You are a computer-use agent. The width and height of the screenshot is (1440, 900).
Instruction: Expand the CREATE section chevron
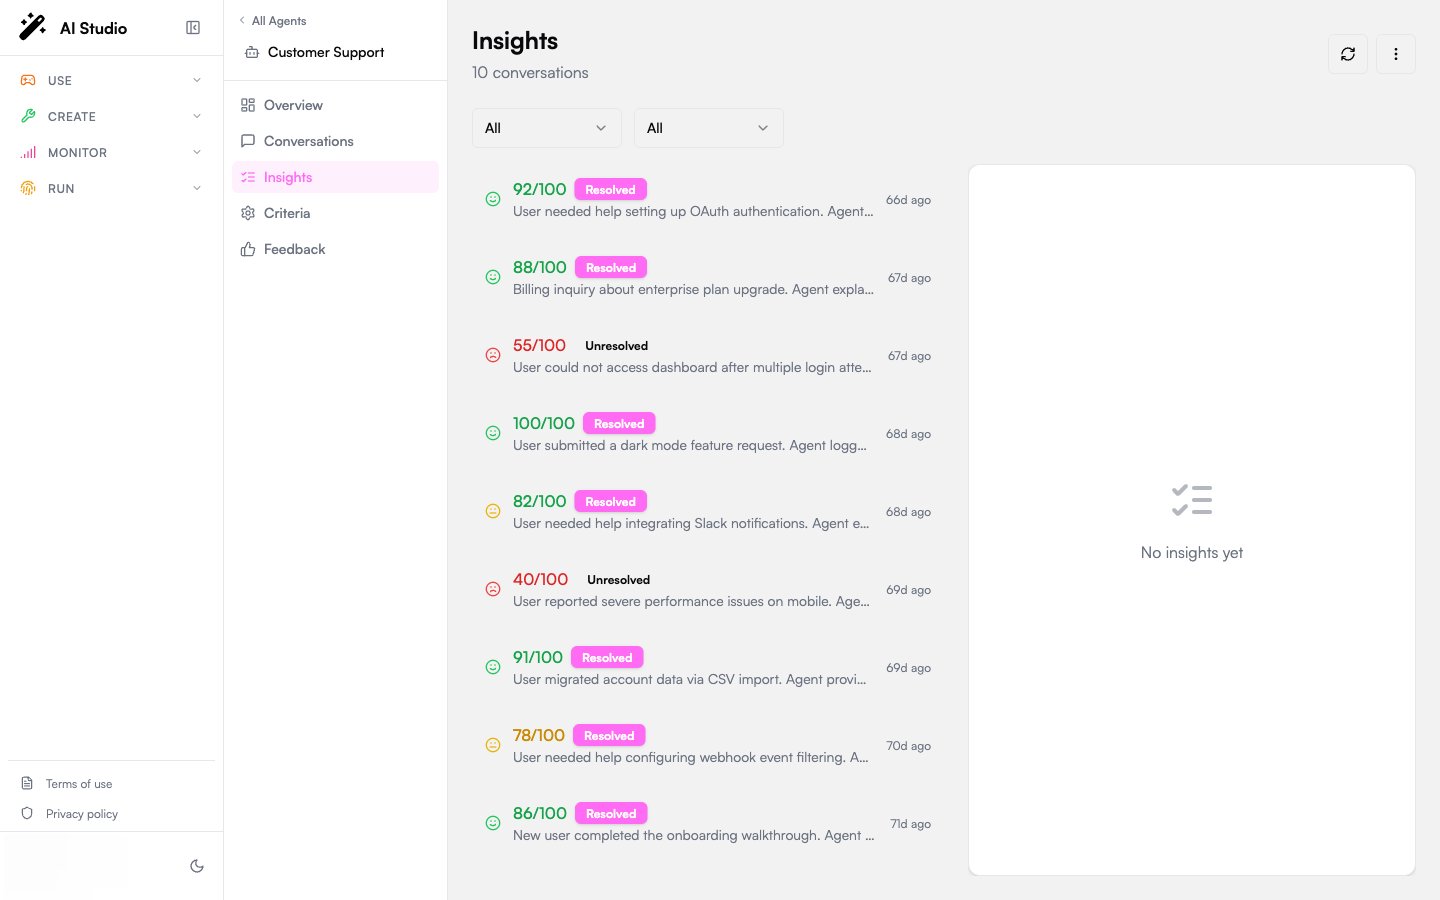pos(197,116)
